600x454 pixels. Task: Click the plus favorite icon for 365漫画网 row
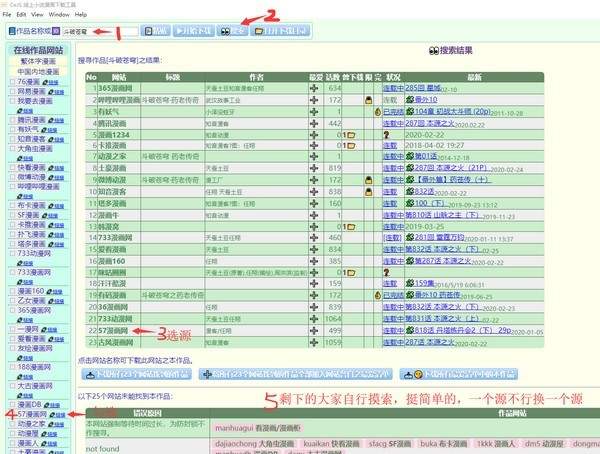point(313,89)
